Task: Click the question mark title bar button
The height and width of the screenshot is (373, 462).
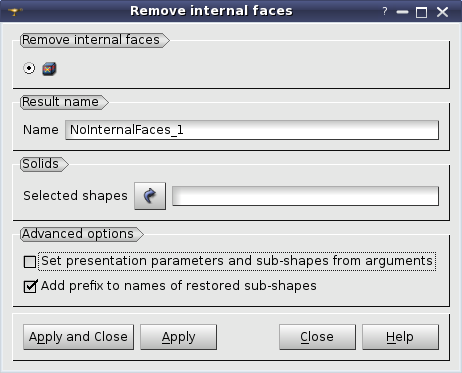Action: point(385,11)
